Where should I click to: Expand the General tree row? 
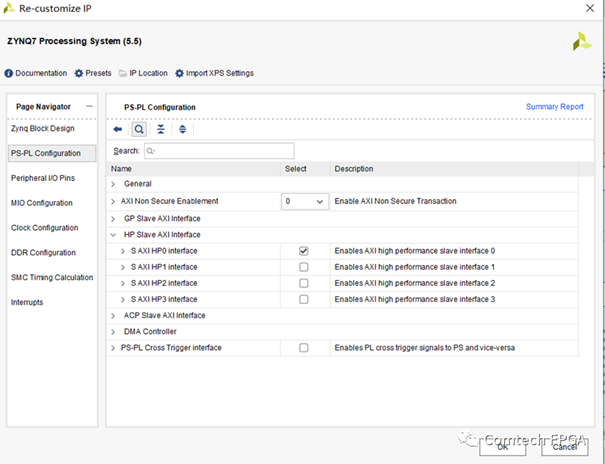[x=113, y=184]
